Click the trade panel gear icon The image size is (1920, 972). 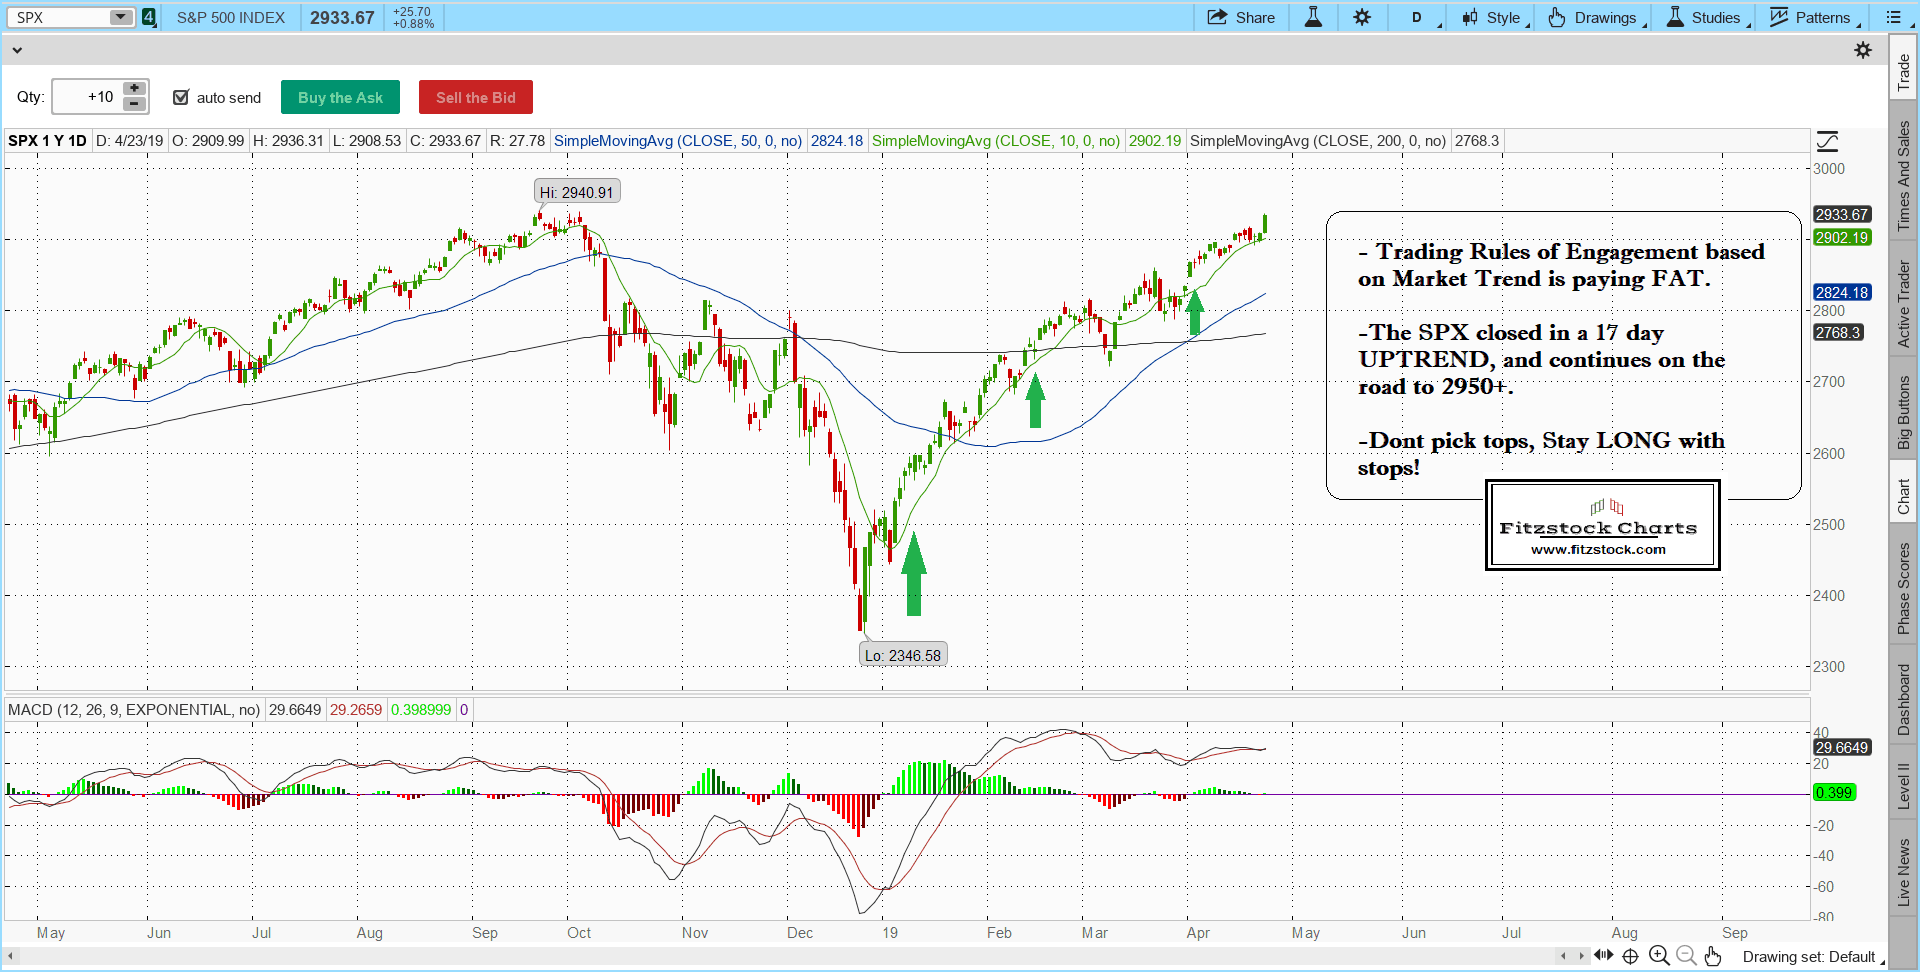(1863, 50)
